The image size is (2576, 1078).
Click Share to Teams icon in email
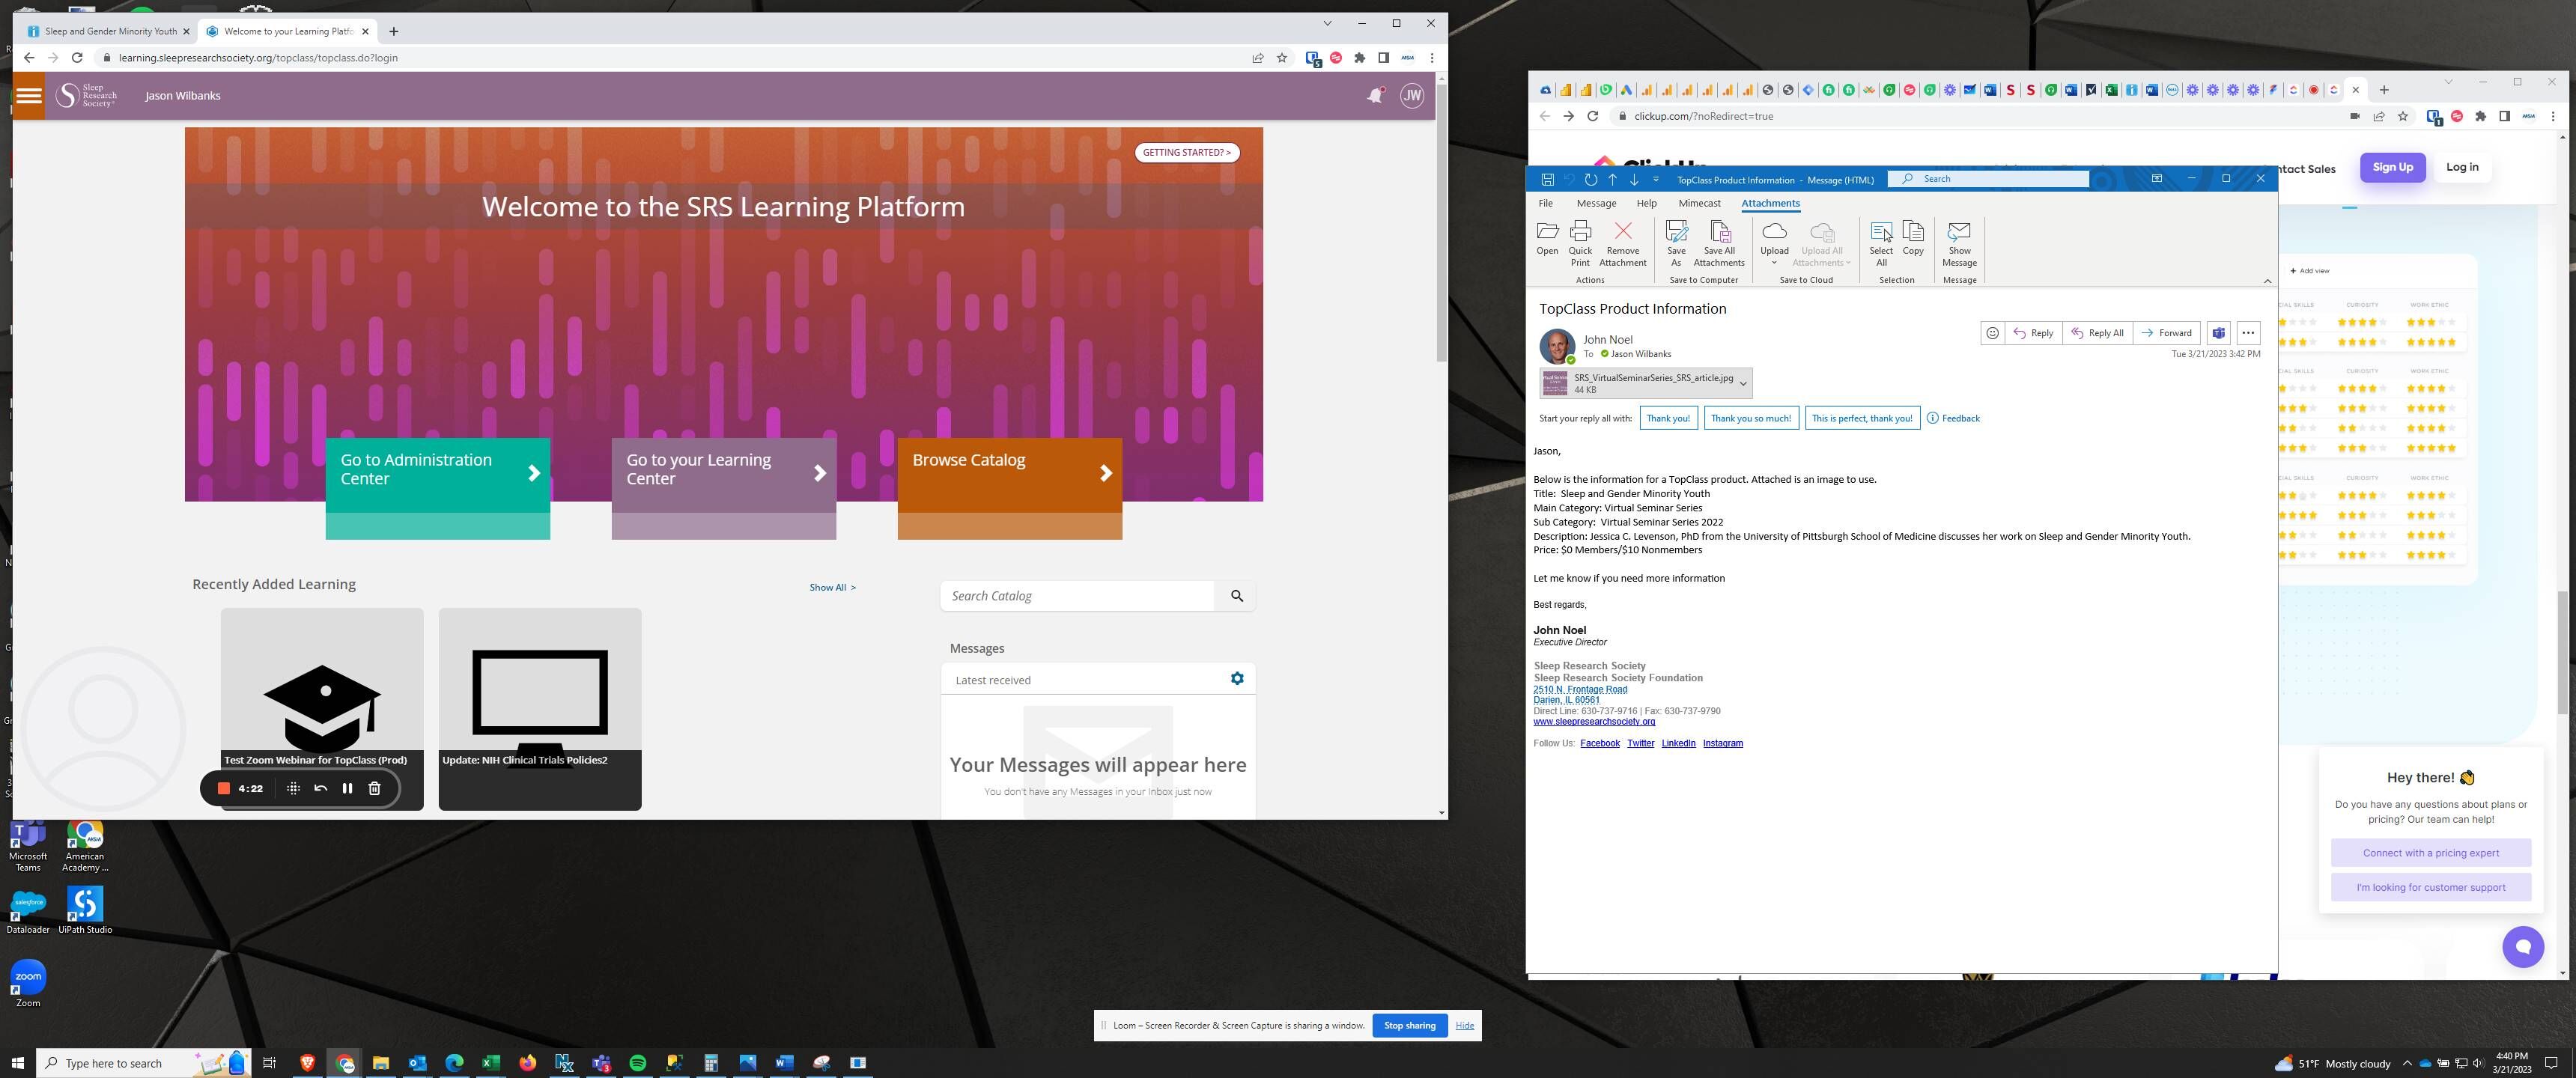coord(2218,333)
